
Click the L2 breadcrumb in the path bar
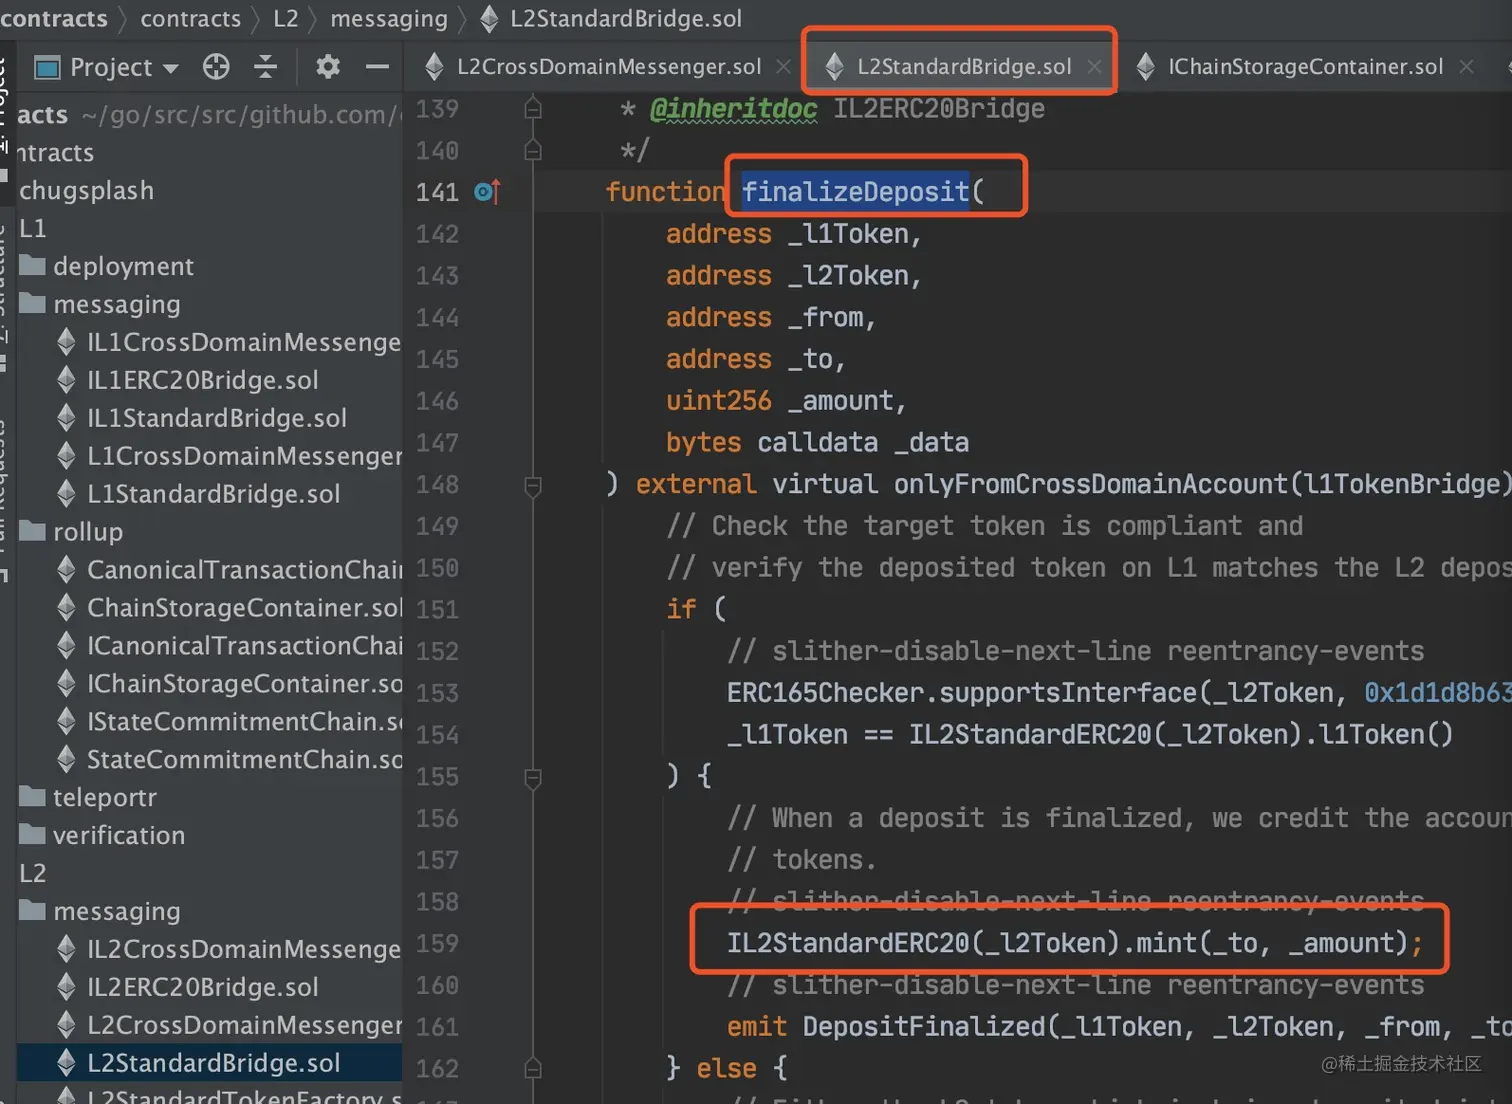pos(286,18)
